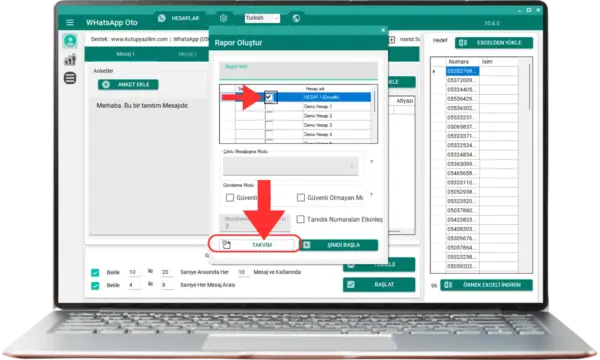Select the number cell 05309676...
Image resolution: width=600 pixels, height=360 pixels.
click(x=462, y=238)
